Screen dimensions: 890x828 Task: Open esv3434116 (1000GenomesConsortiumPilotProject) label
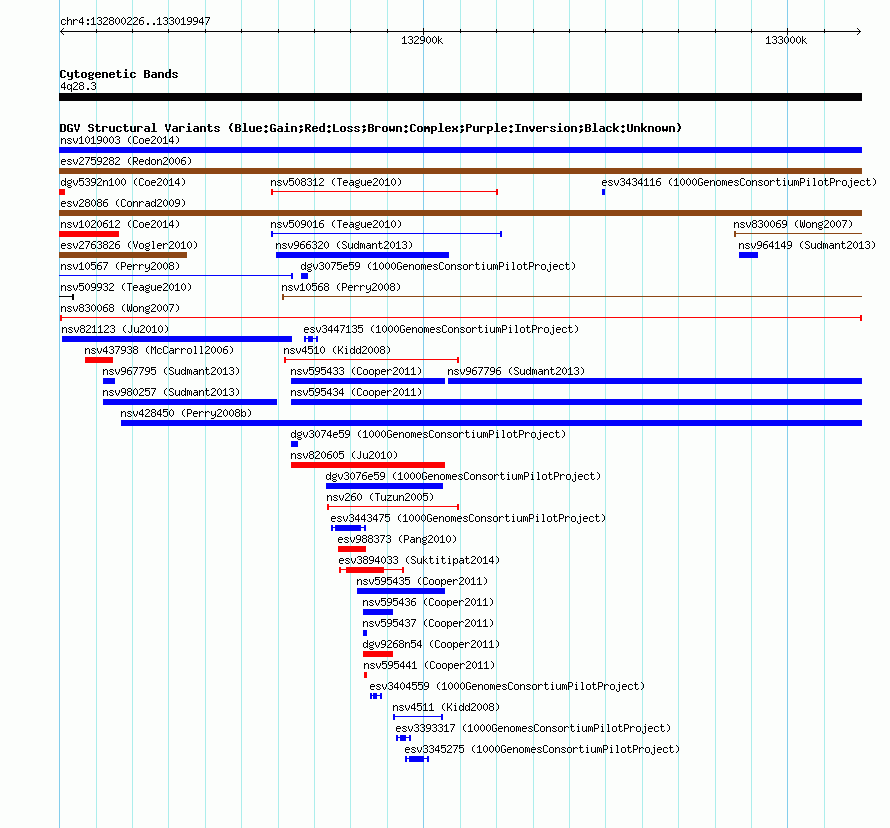click(x=739, y=182)
